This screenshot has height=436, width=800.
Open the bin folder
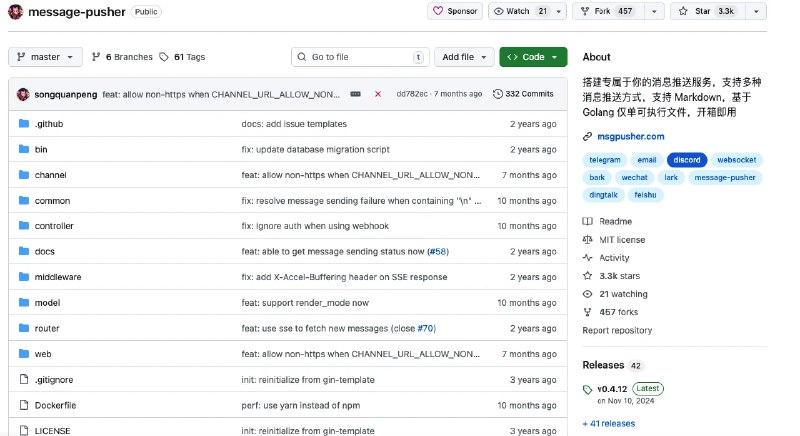pyautogui.click(x=41, y=149)
